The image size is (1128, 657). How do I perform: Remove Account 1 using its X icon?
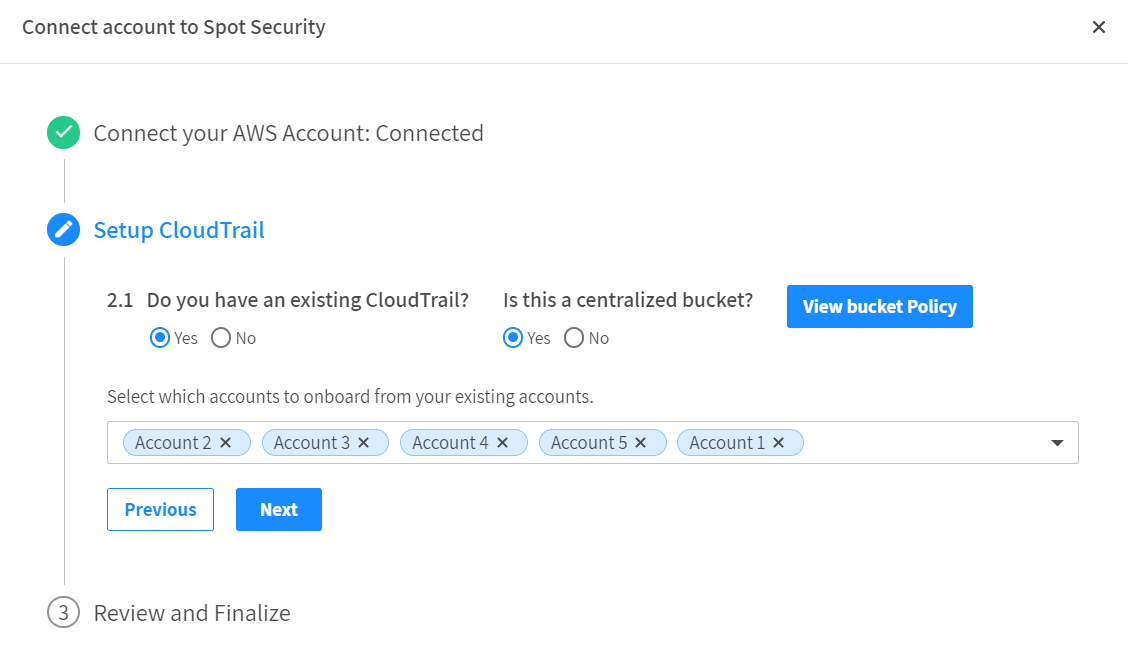point(779,443)
